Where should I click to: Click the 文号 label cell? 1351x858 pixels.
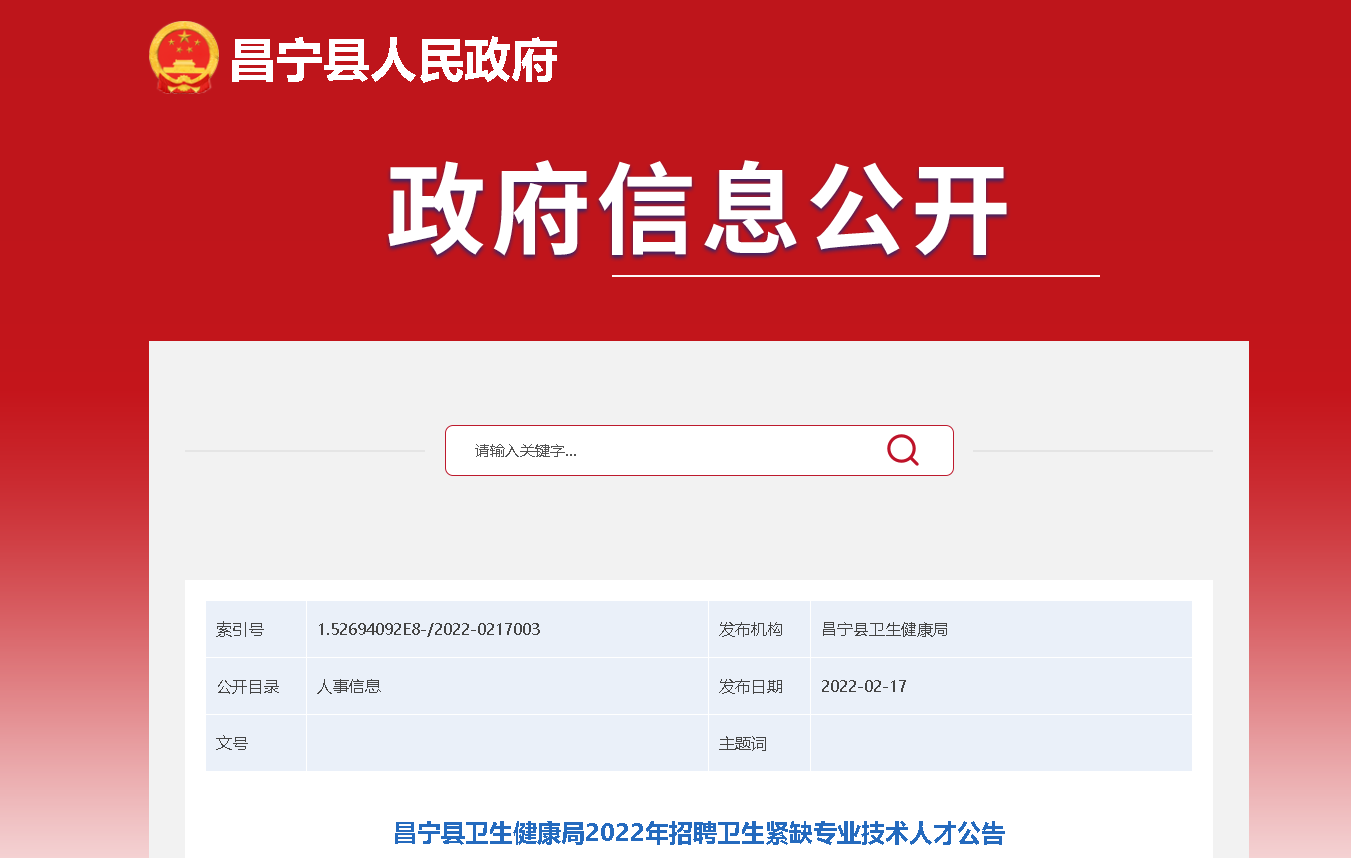232,744
